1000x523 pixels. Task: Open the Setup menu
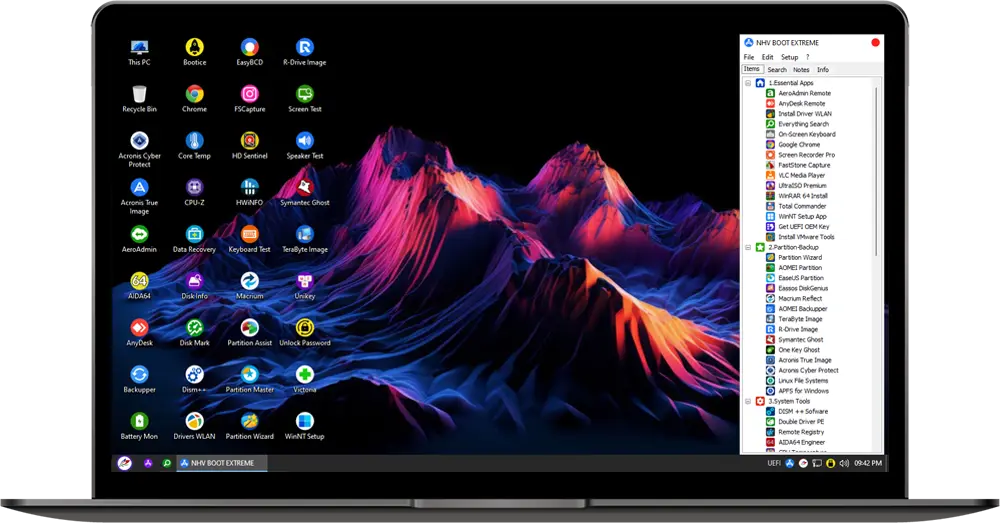(x=790, y=57)
